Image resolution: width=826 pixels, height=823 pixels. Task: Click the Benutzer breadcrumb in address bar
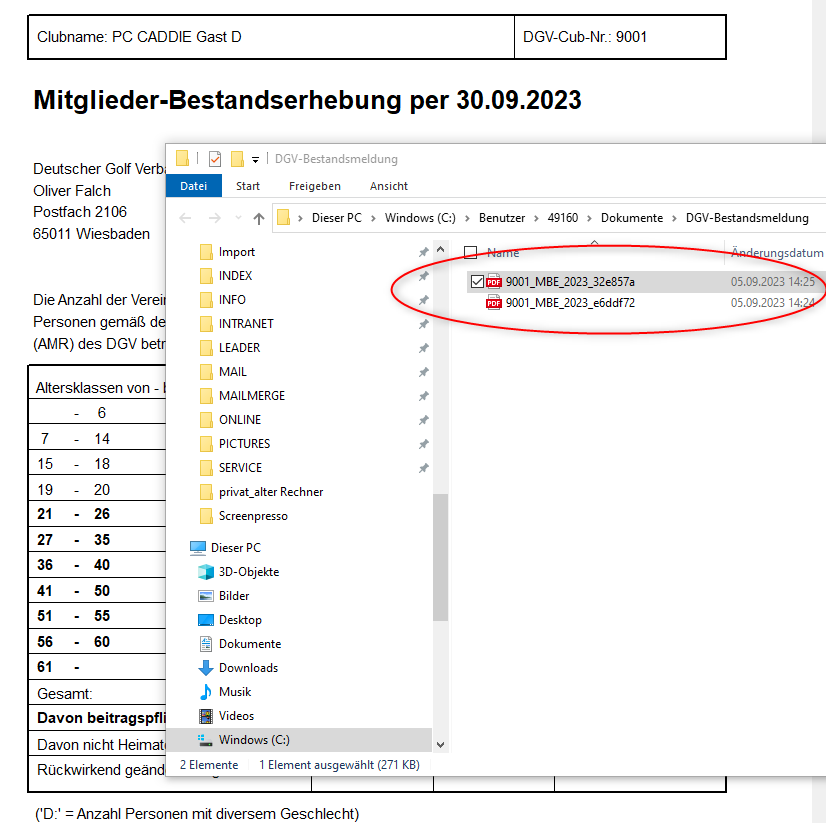[501, 218]
